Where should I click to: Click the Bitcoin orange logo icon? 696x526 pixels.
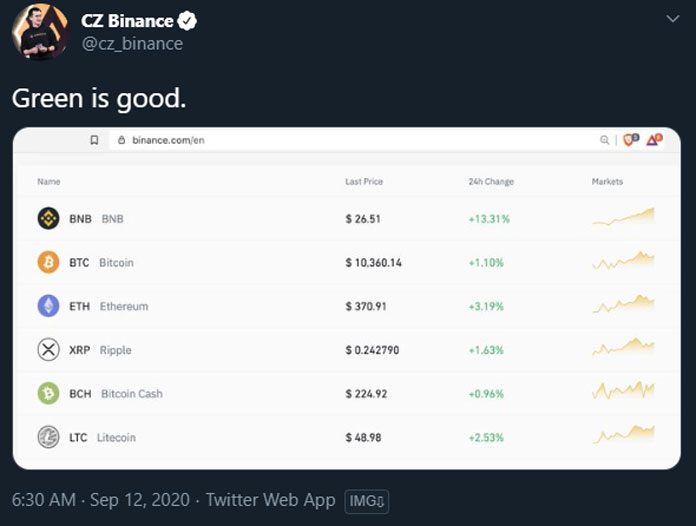[x=48, y=262]
